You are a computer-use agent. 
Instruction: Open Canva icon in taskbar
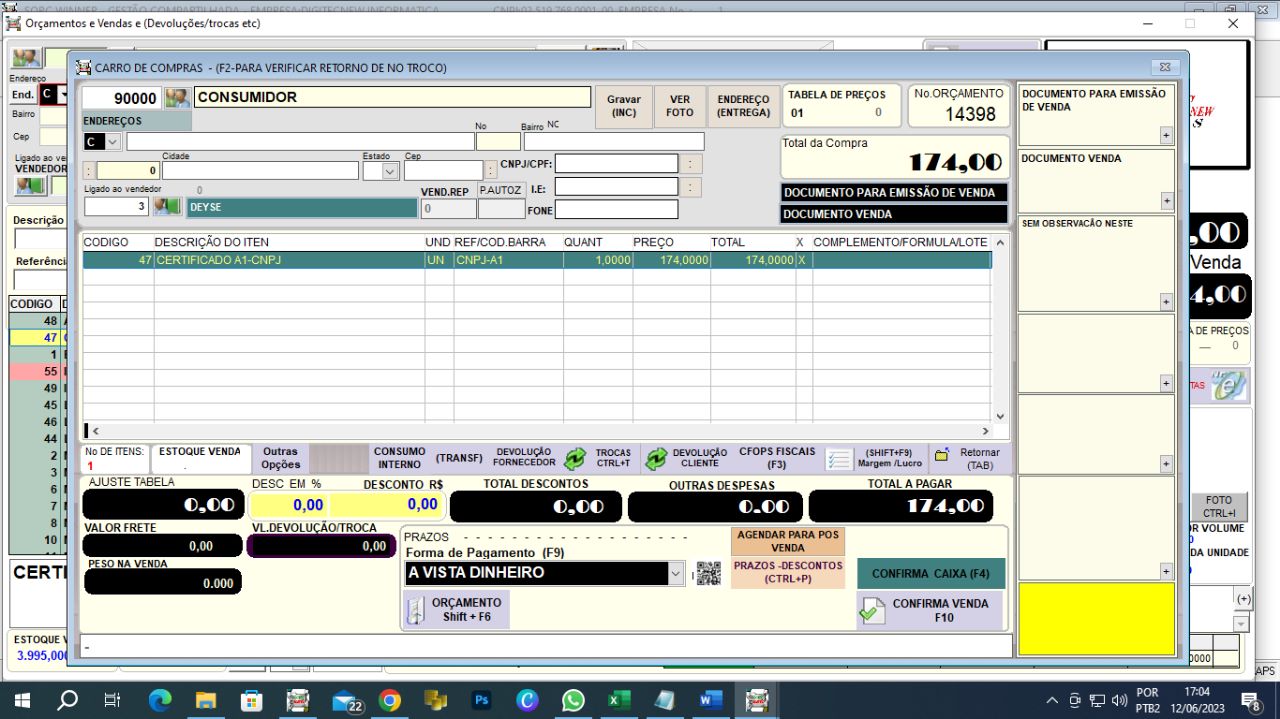pos(527,700)
